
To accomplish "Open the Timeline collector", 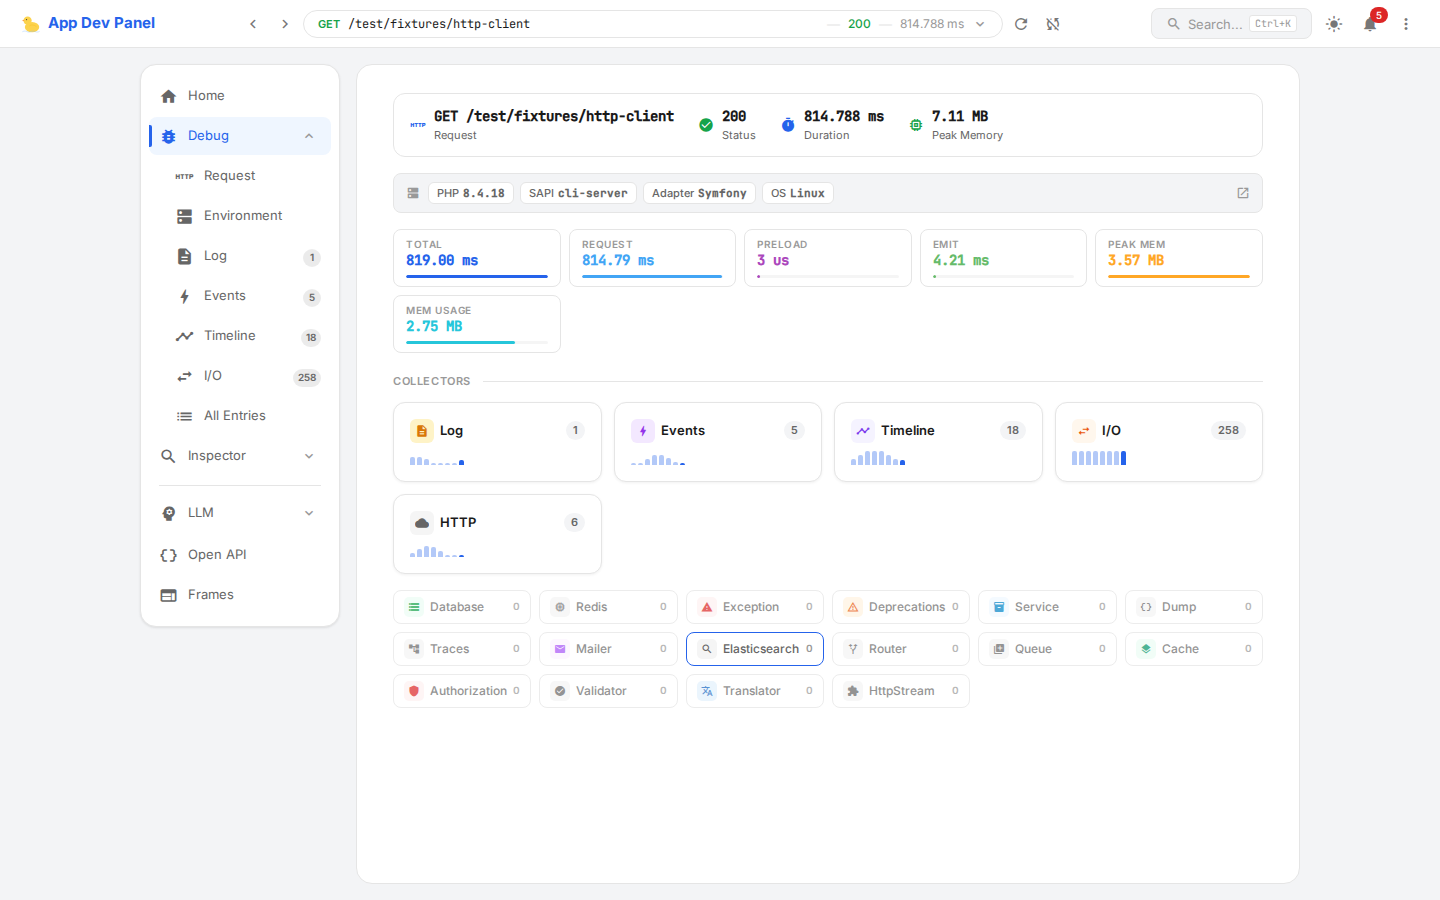I will pyautogui.click(x=937, y=441).
